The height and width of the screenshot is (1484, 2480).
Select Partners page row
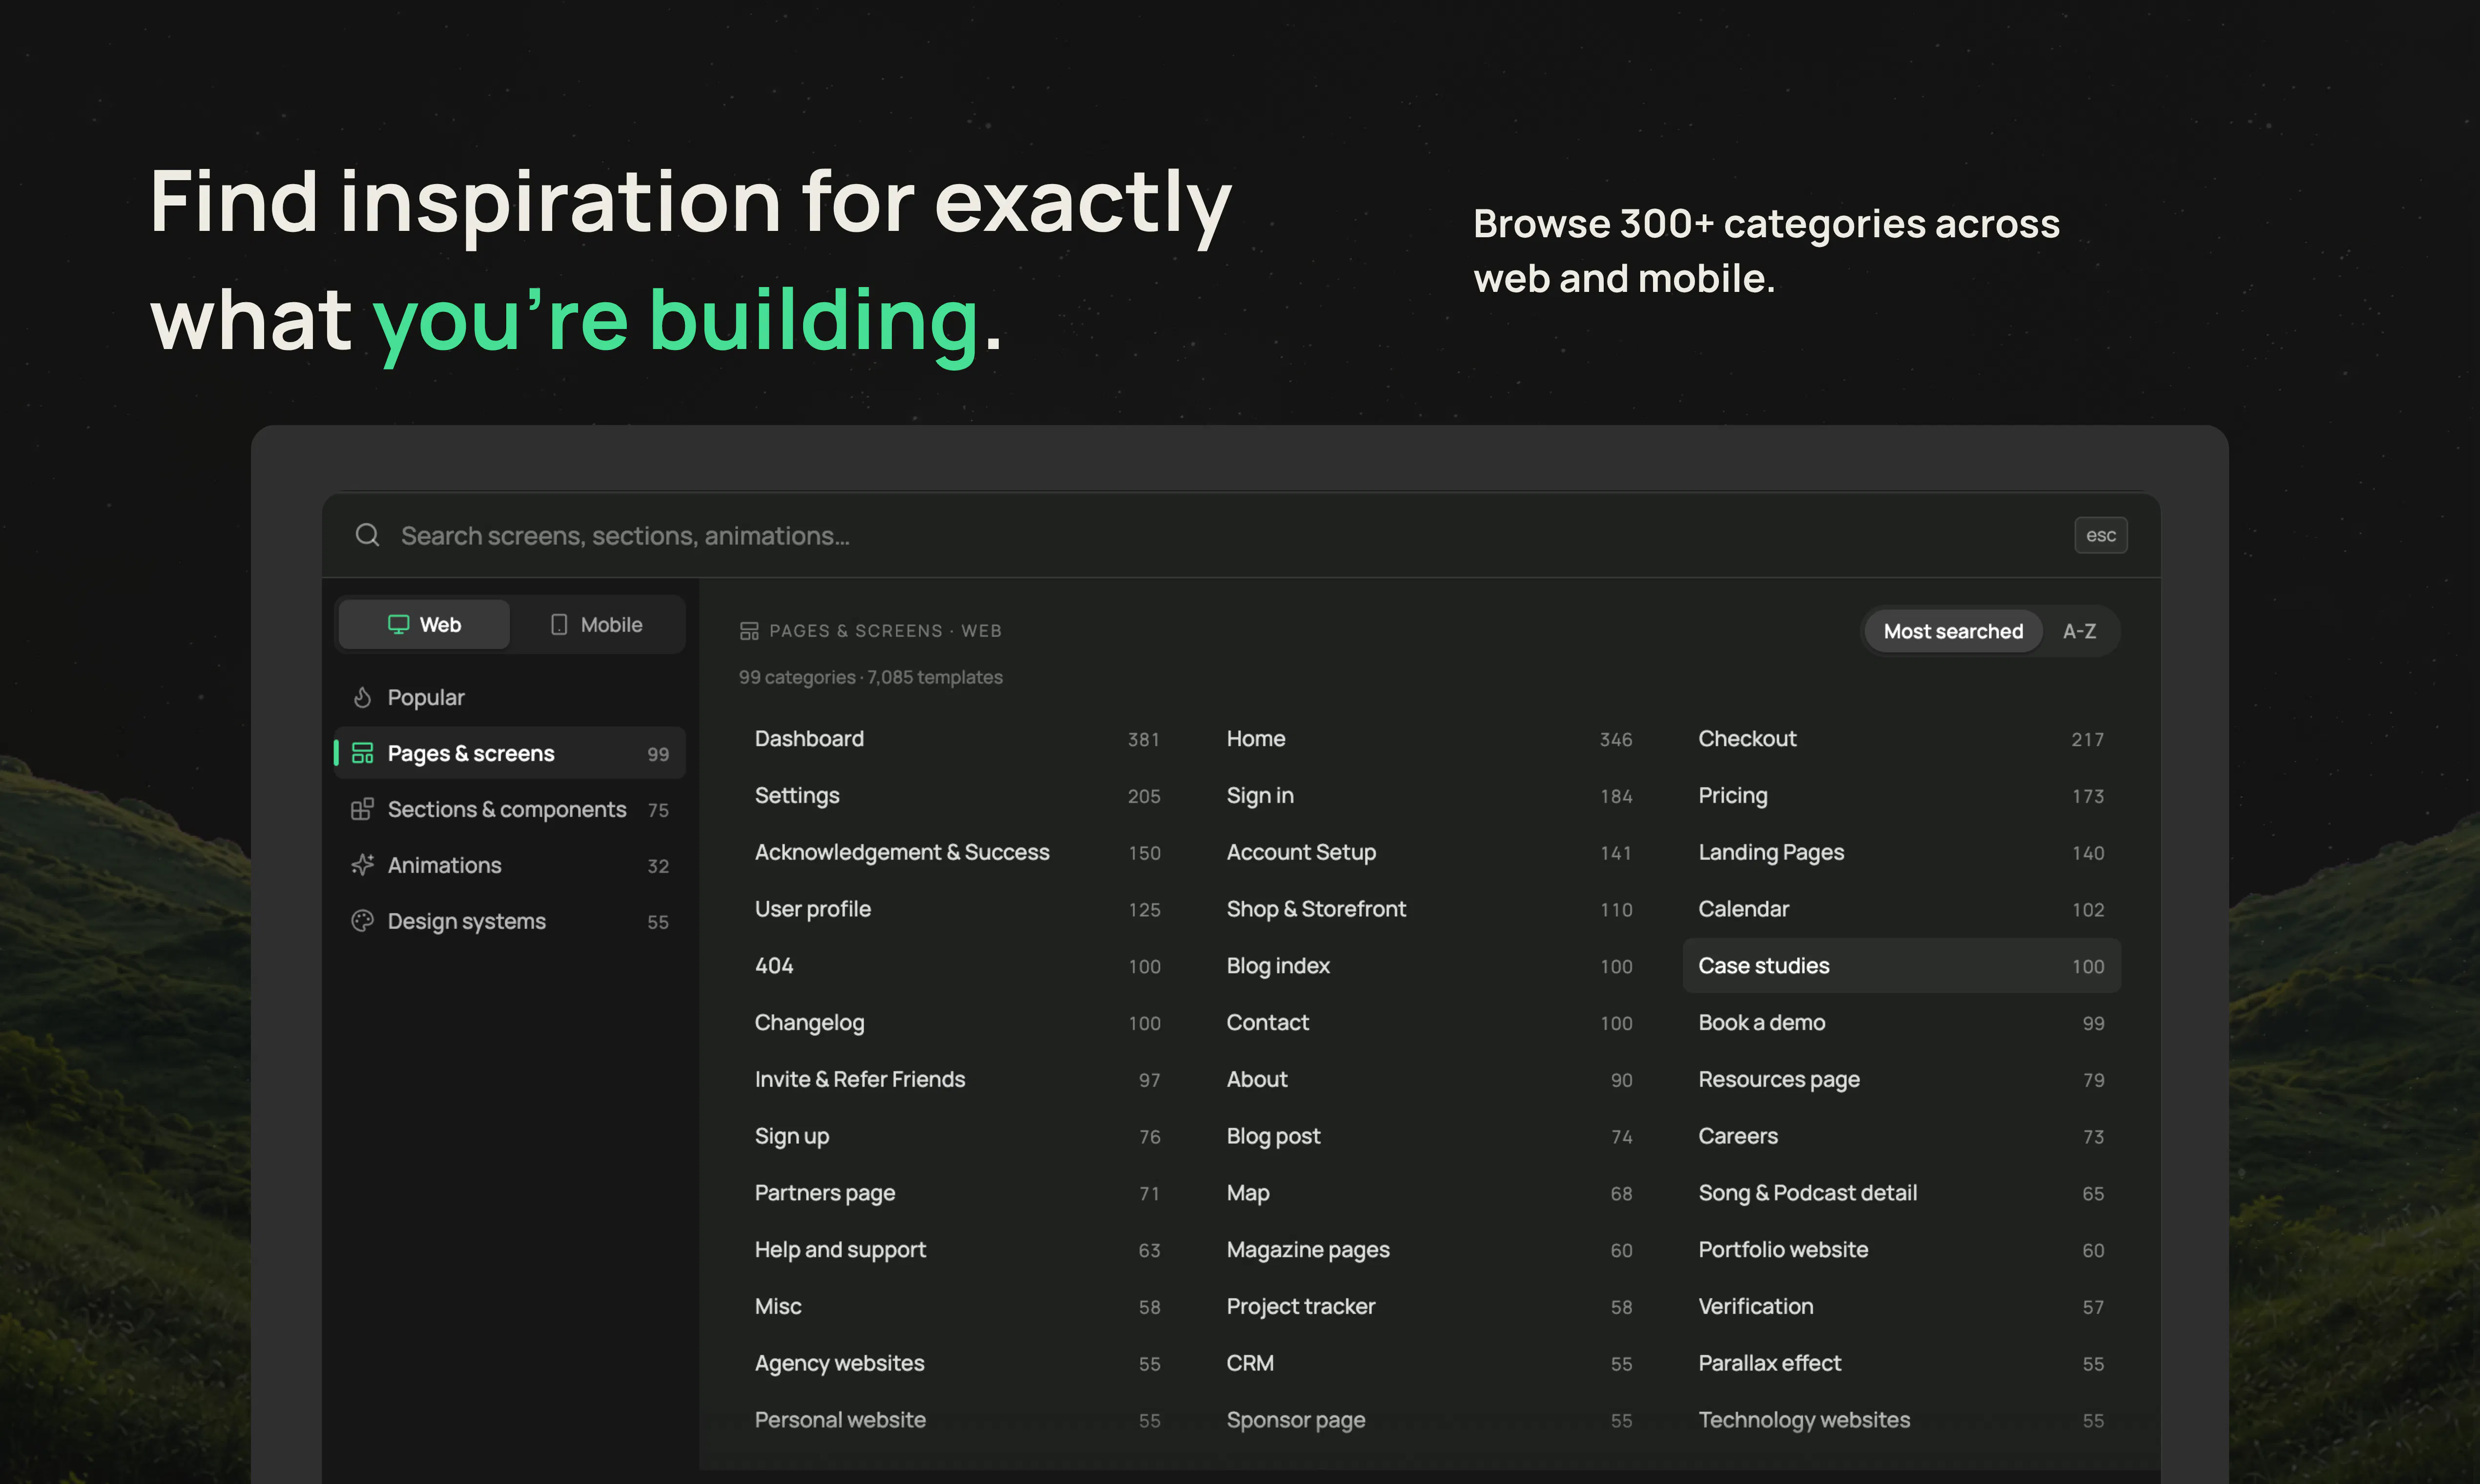(x=958, y=1193)
